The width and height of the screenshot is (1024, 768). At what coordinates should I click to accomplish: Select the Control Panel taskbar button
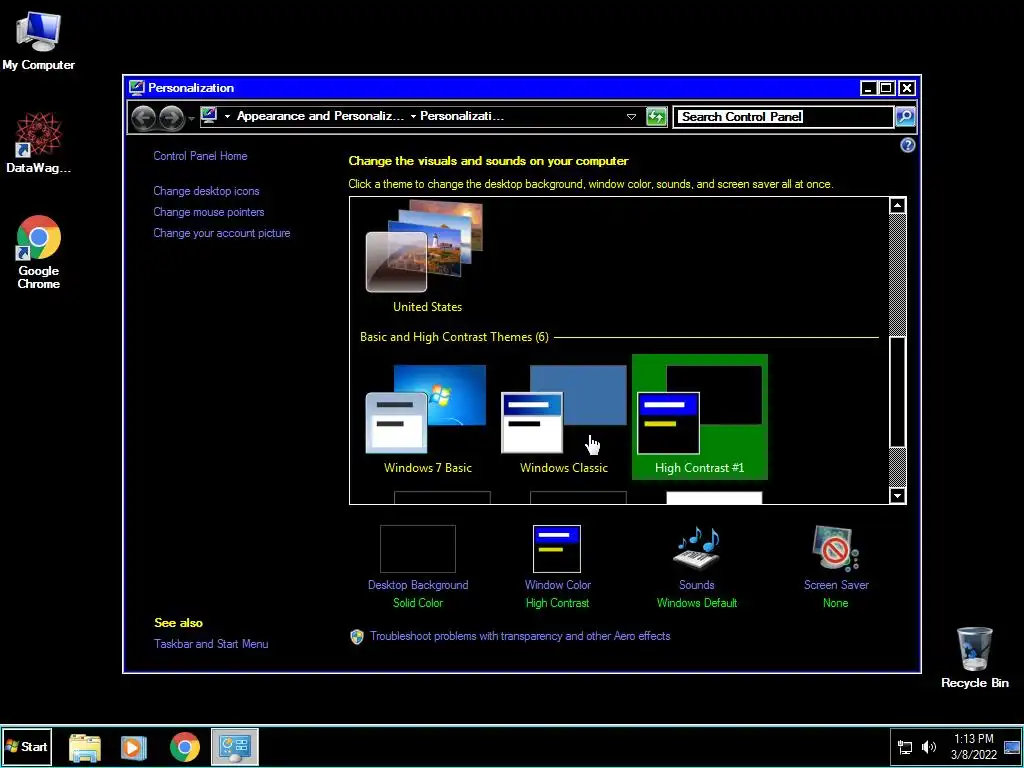pos(234,747)
